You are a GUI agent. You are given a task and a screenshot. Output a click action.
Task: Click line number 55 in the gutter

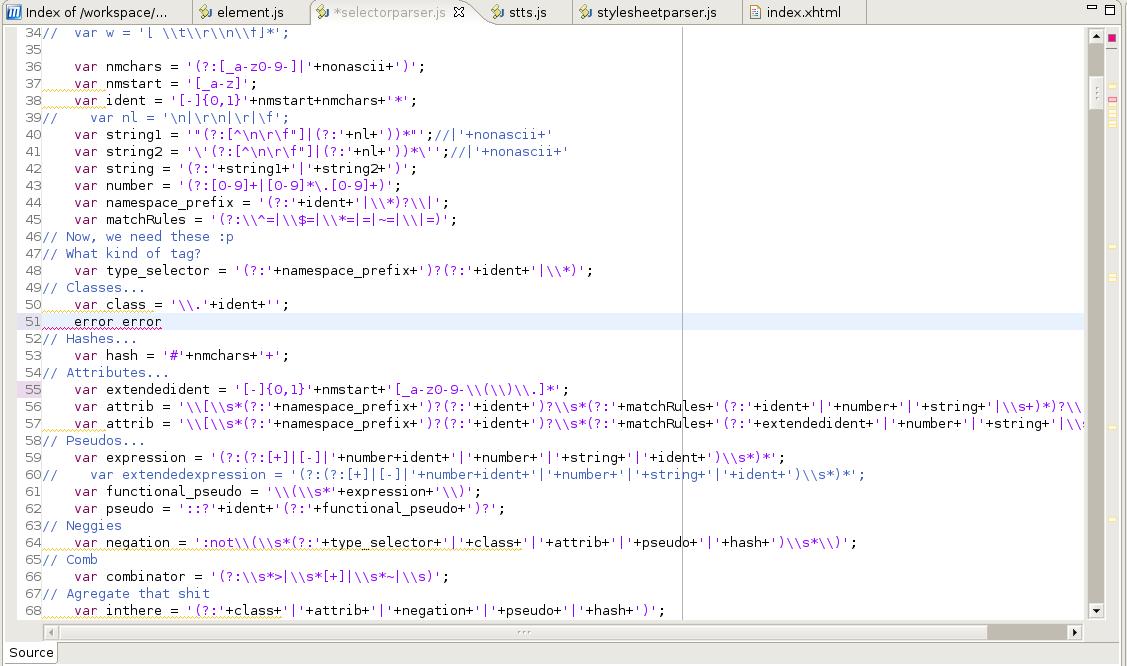pos(33,389)
